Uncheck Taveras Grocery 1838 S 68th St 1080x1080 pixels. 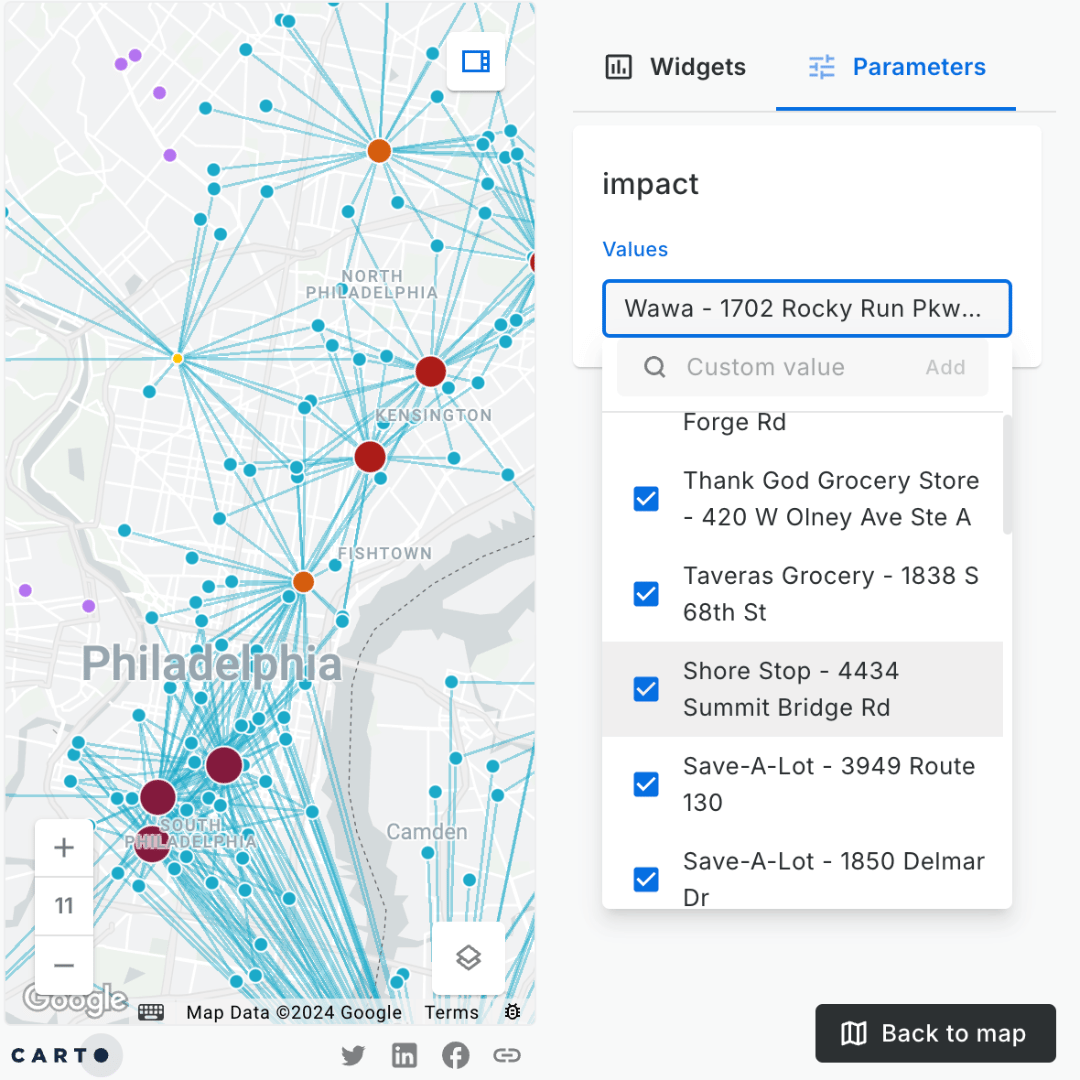(x=646, y=594)
